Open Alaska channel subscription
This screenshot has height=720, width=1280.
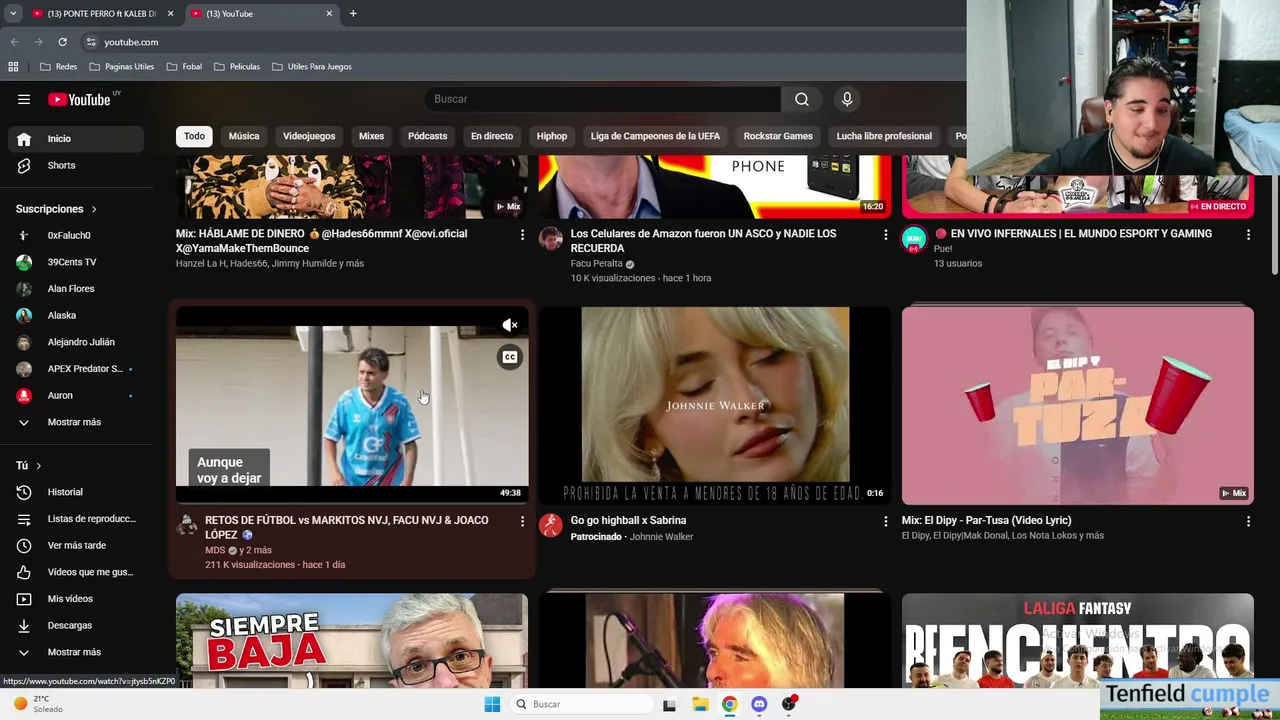pos(76,315)
